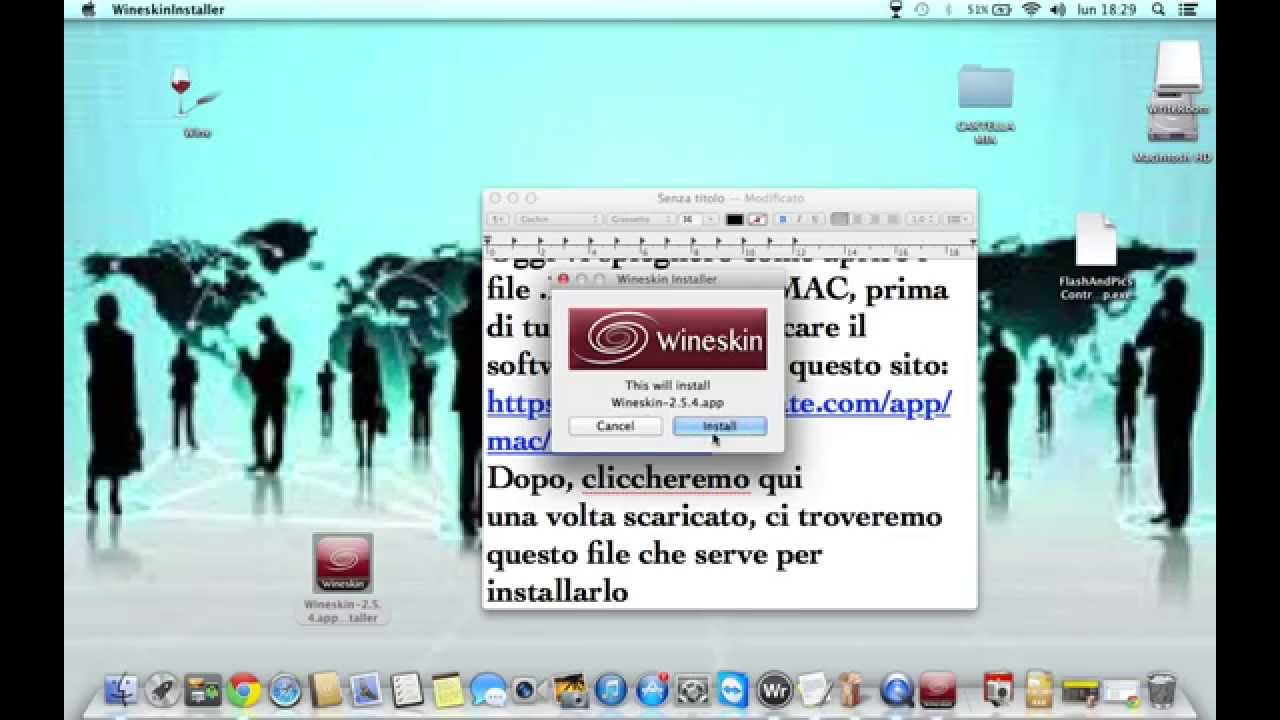The height and width of the screenshot is (720, 1280).
Task: Expand the font size dropdown arrow
Action: click(x=710, y=219)
